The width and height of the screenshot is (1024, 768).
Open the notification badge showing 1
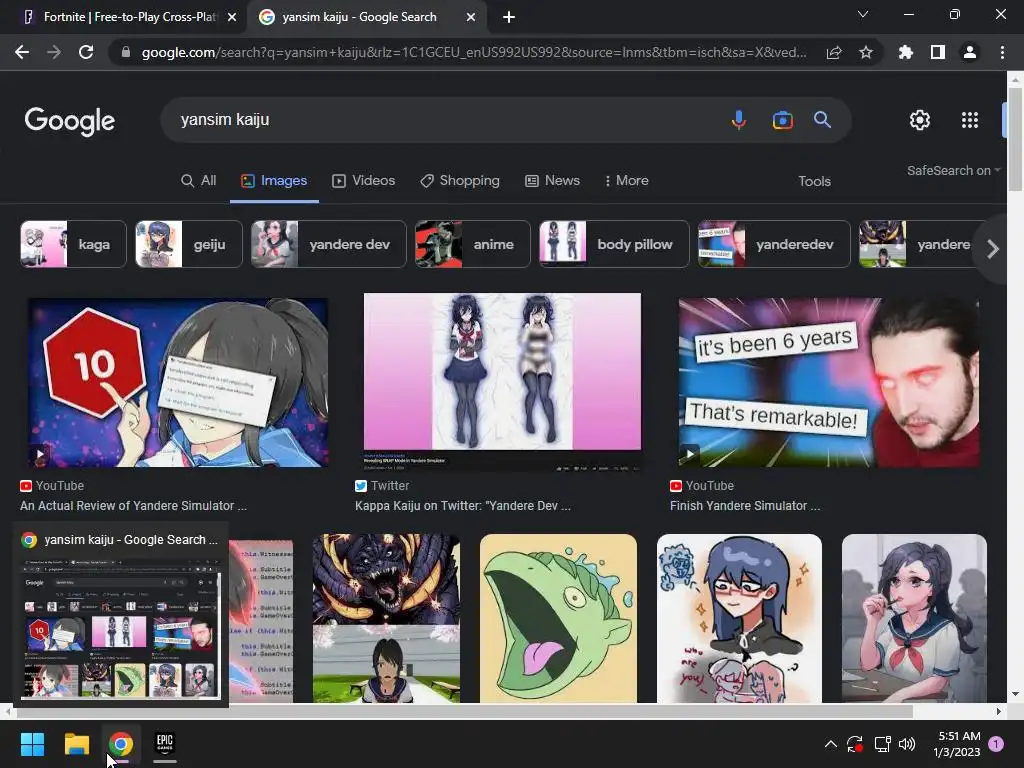996,743
